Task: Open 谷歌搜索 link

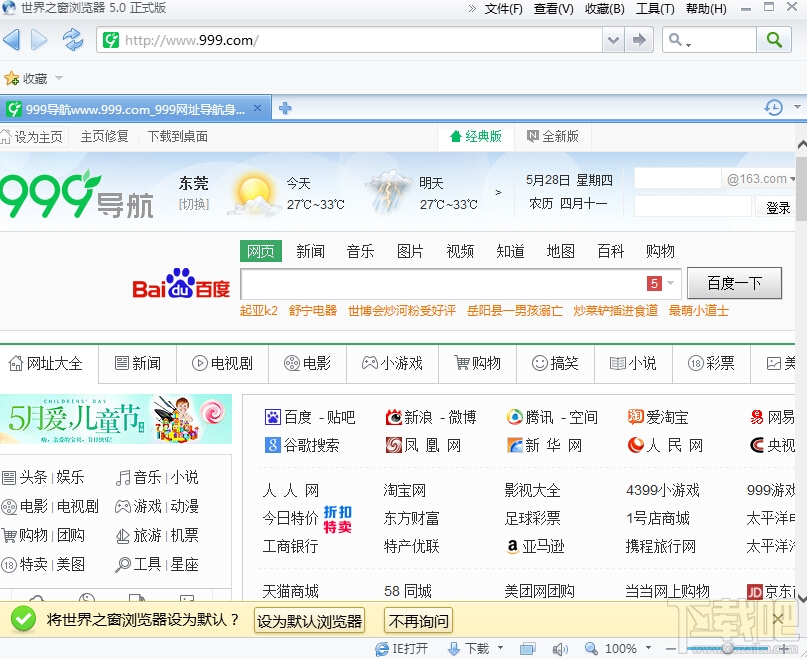Action: [302, 445]
